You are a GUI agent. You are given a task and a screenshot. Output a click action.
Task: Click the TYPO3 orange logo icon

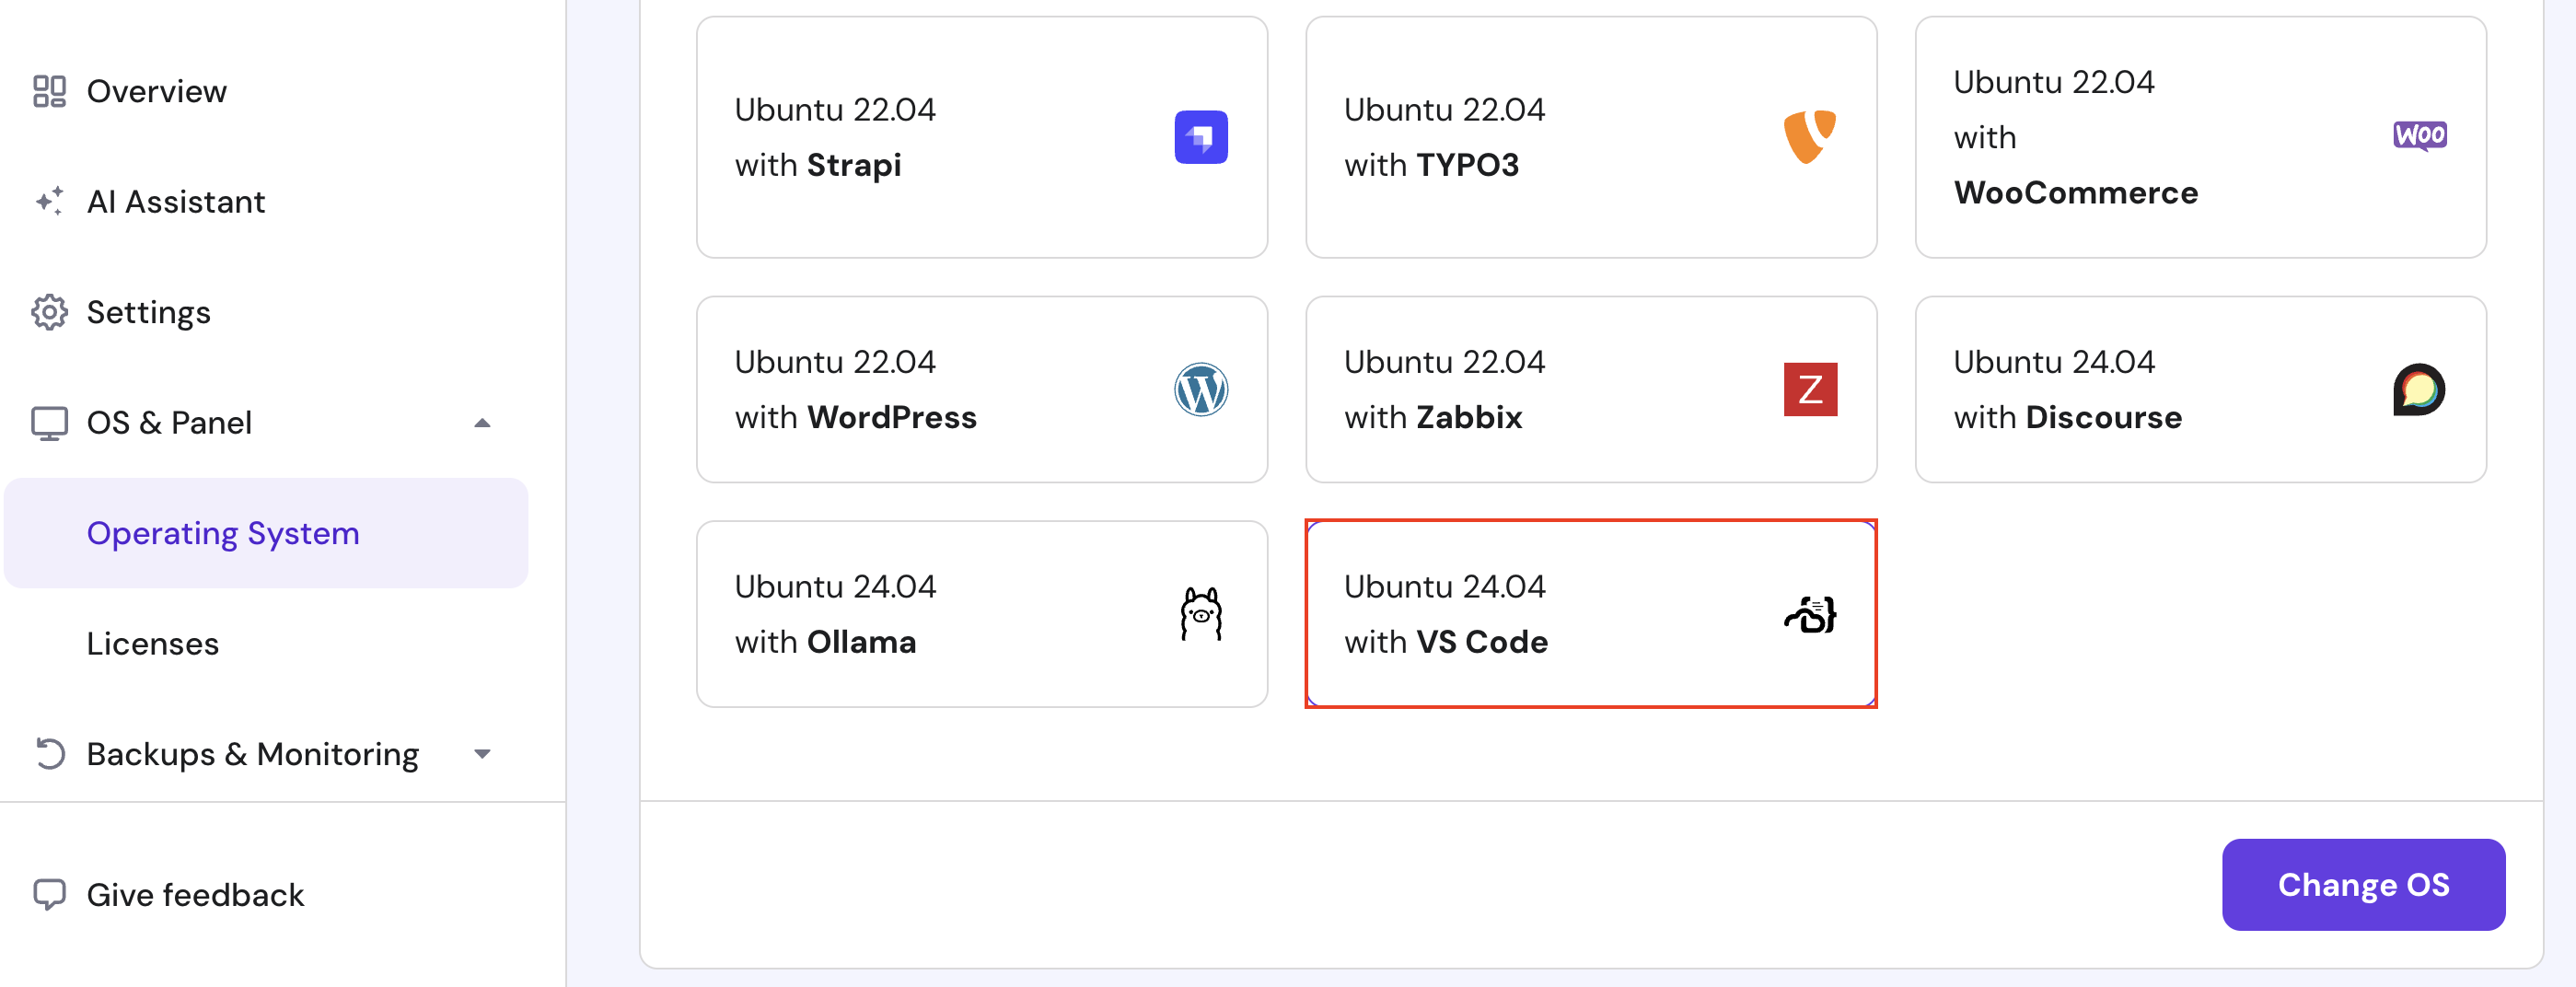1809,137
